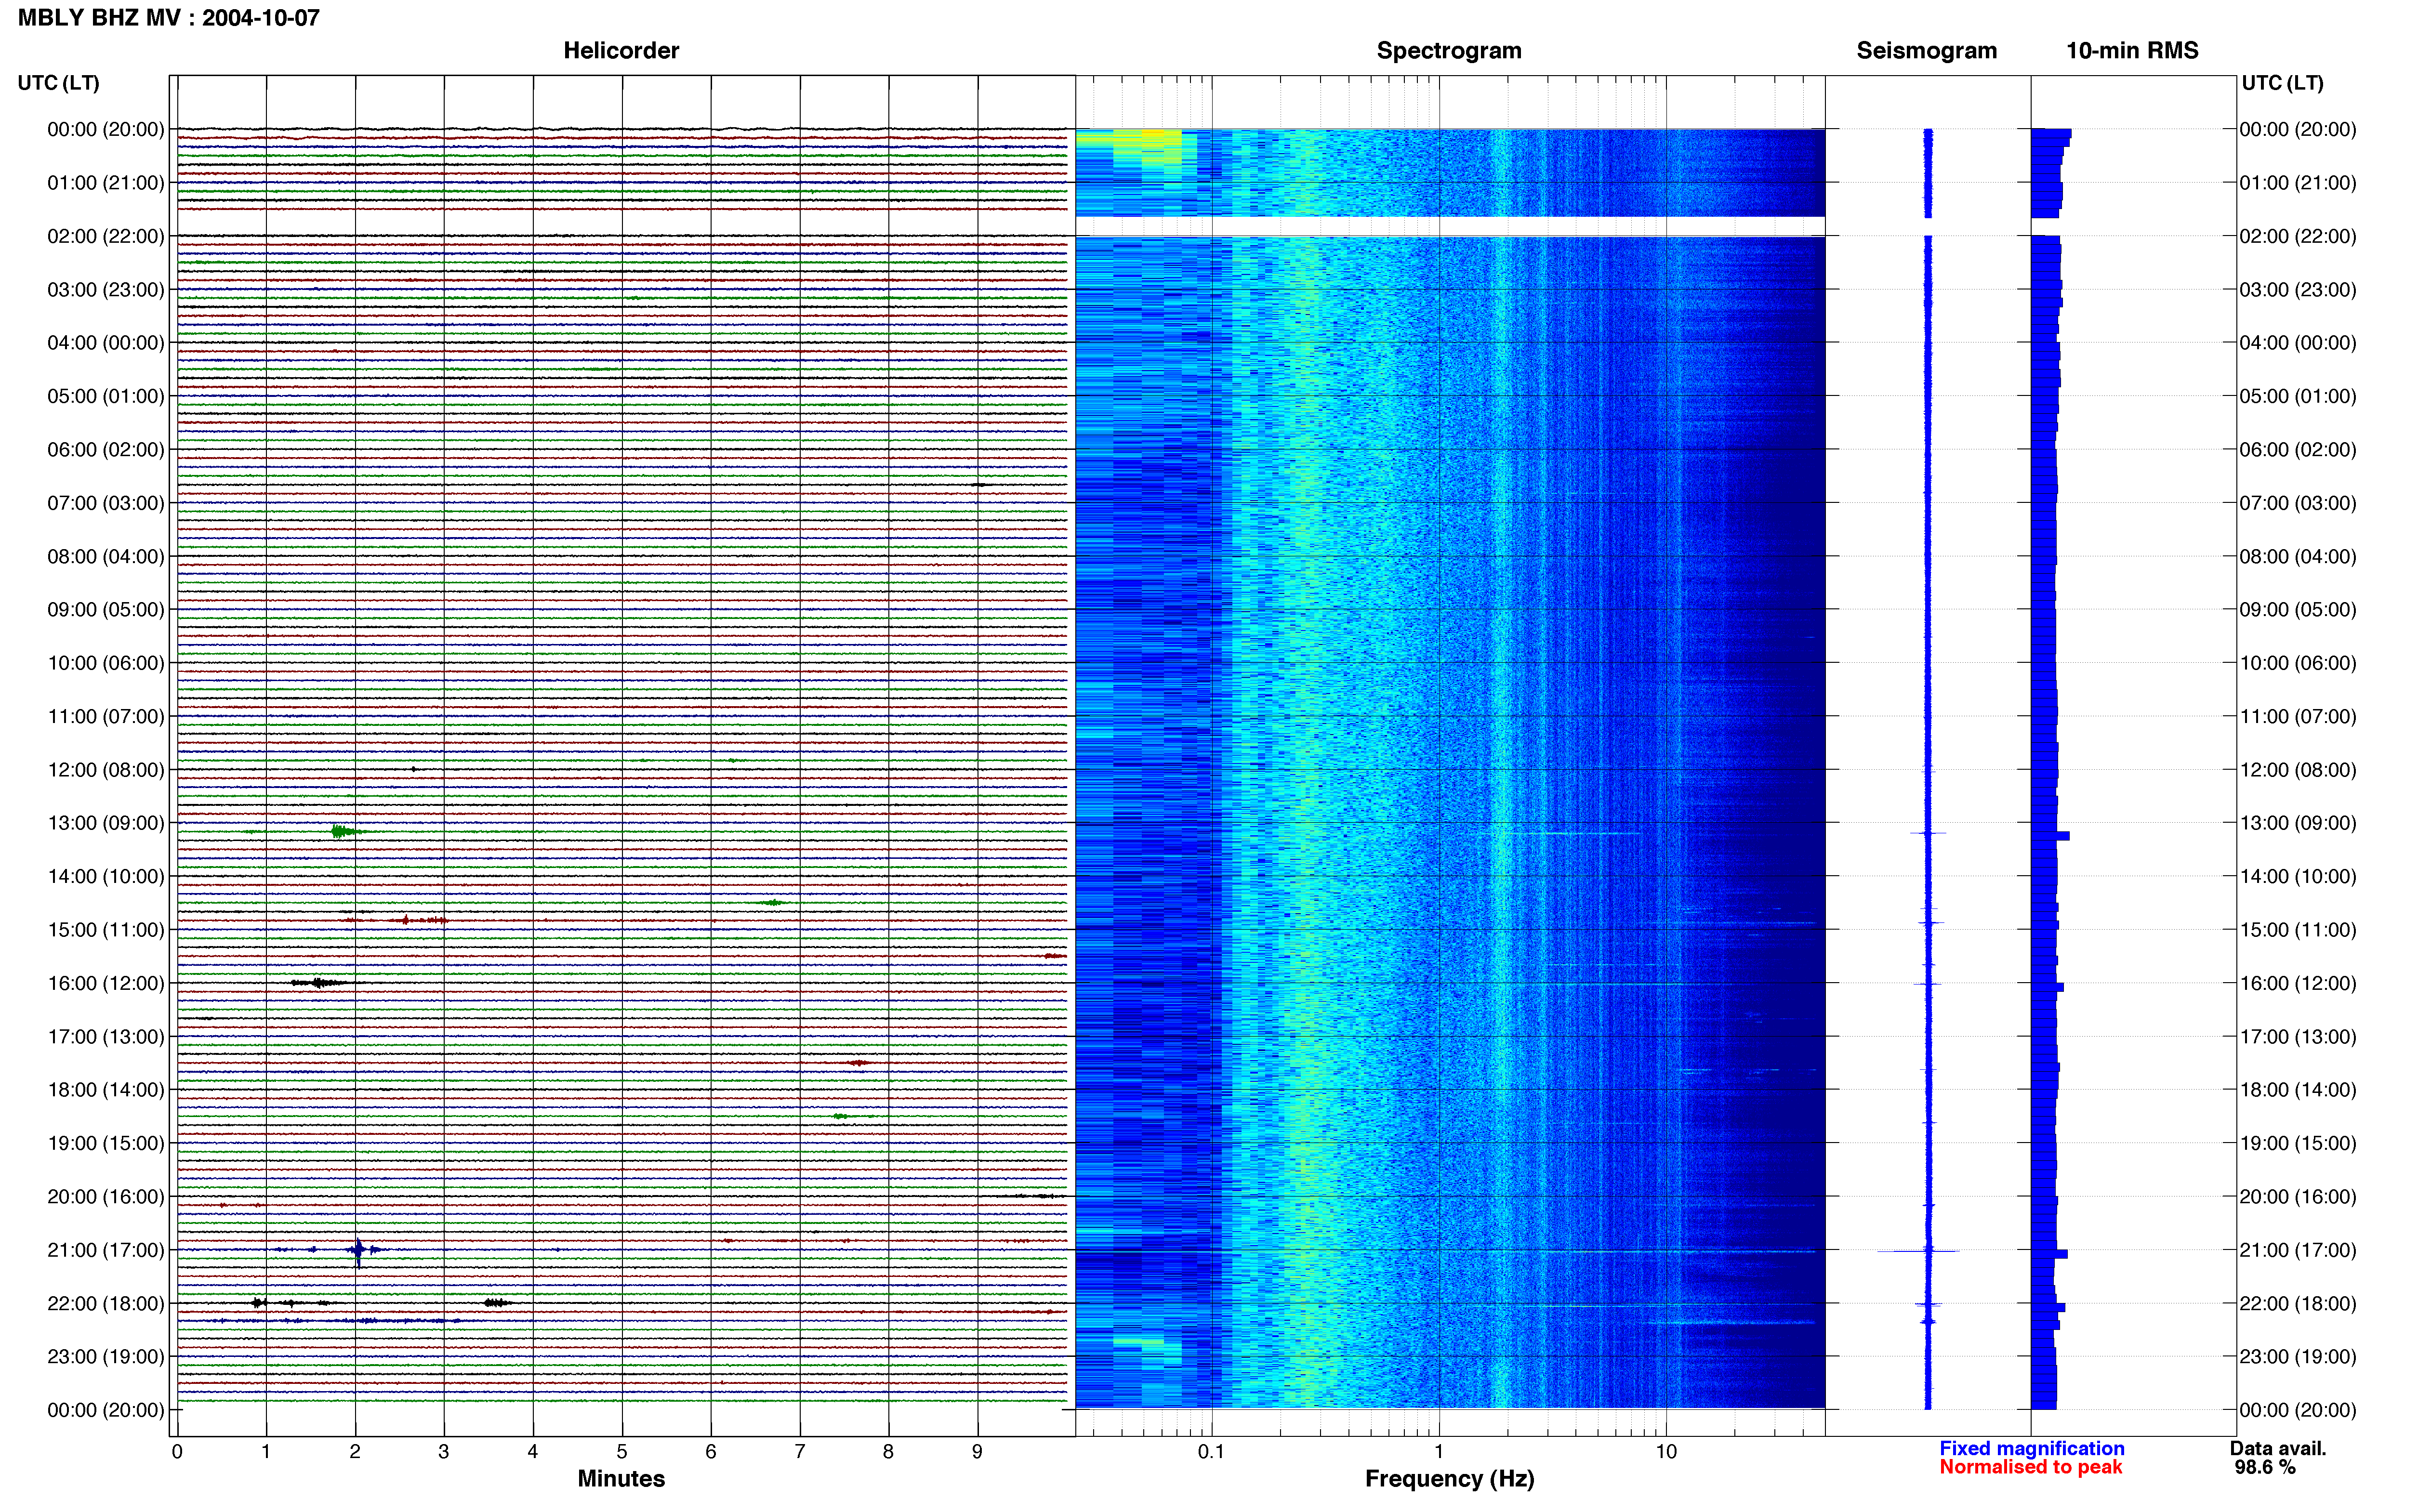Click the plot title 'MBLY BHZ MV : 2004-10-07'

[169, 17]
